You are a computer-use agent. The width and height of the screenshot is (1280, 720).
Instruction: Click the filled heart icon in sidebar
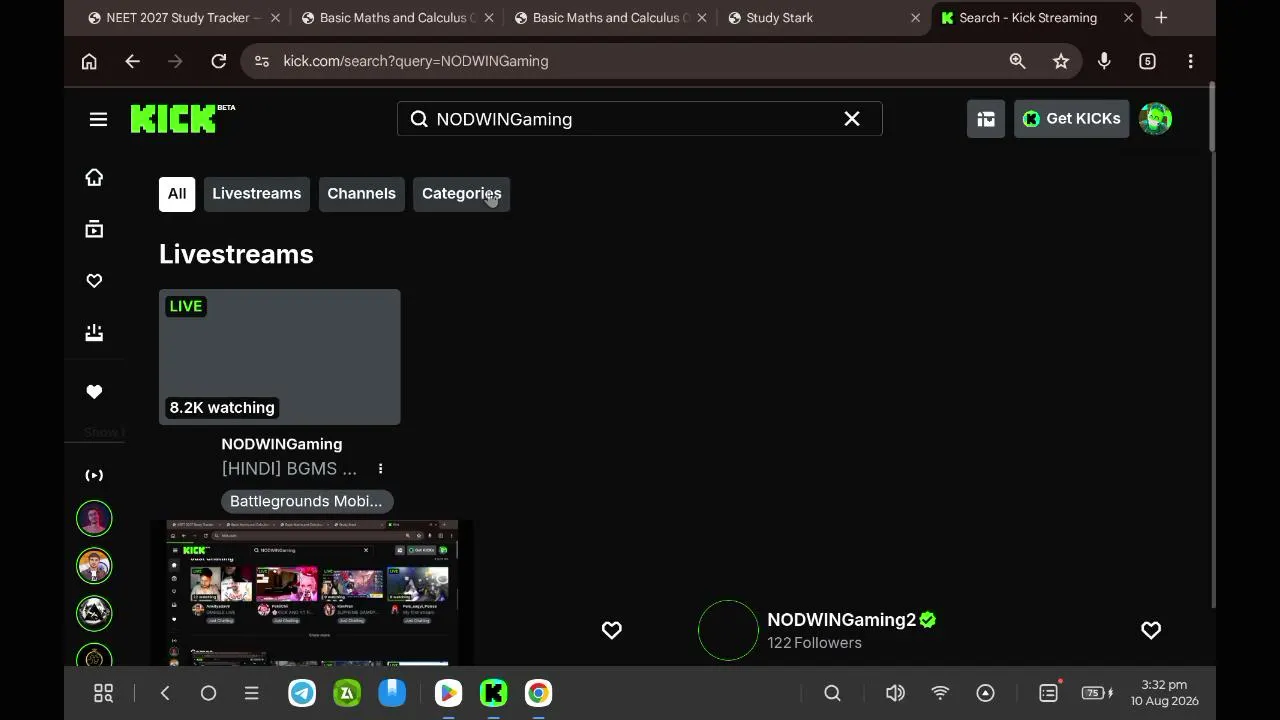click(x=94, y=392)
